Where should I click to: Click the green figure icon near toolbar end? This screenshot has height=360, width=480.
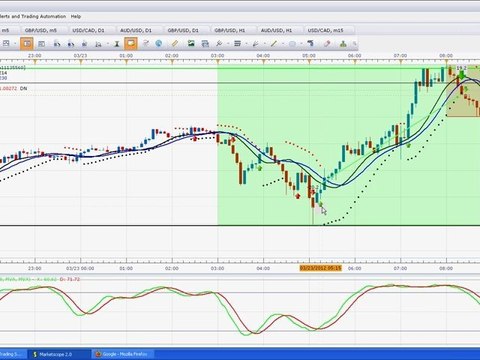point(343,44)
